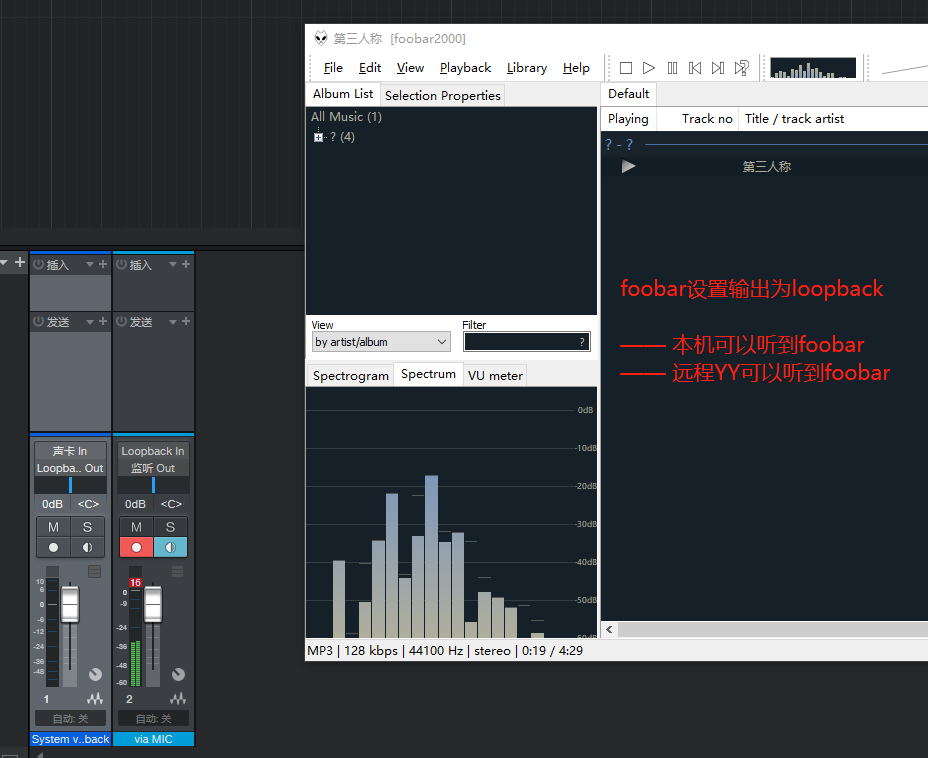Viewport: 928px width, 758px height.
Task: Disable record arm on via MIC channel
Action: pyautogui.click(x=136, y=547)
